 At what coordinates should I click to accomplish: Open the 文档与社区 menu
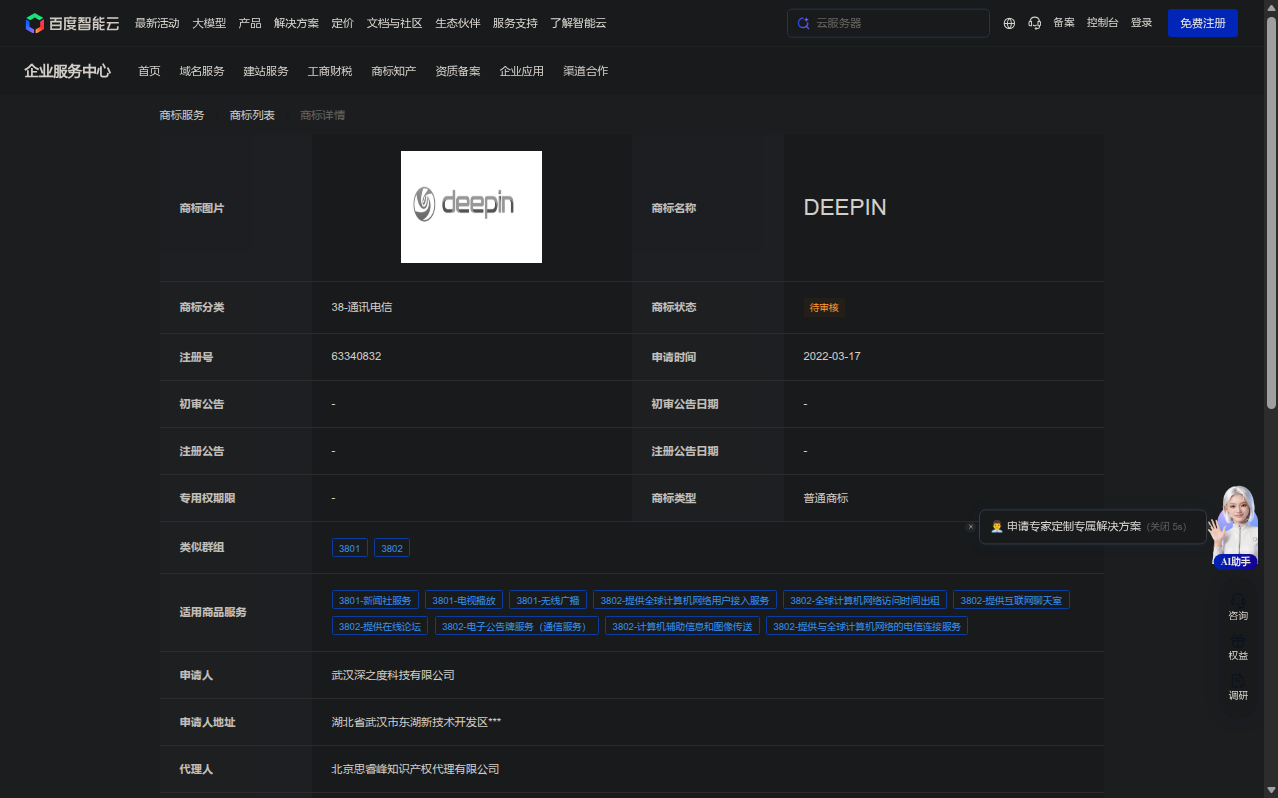395,23
